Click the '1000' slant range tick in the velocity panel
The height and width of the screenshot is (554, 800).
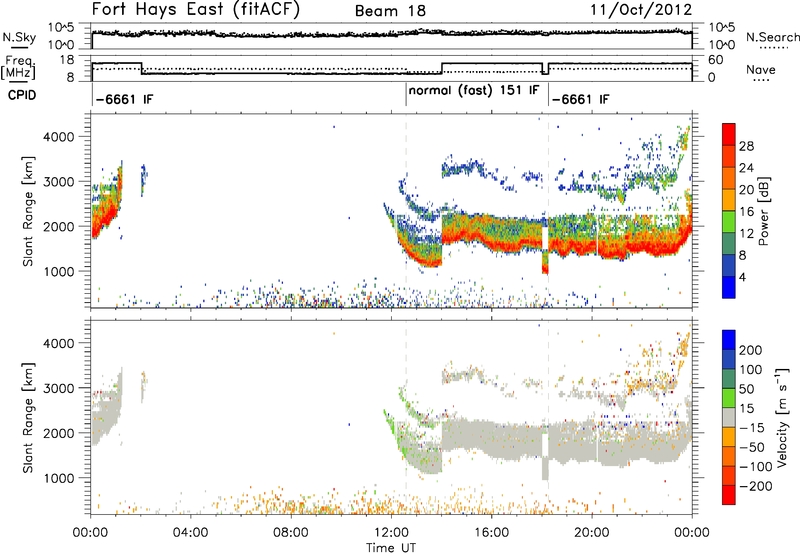[58, 478]
